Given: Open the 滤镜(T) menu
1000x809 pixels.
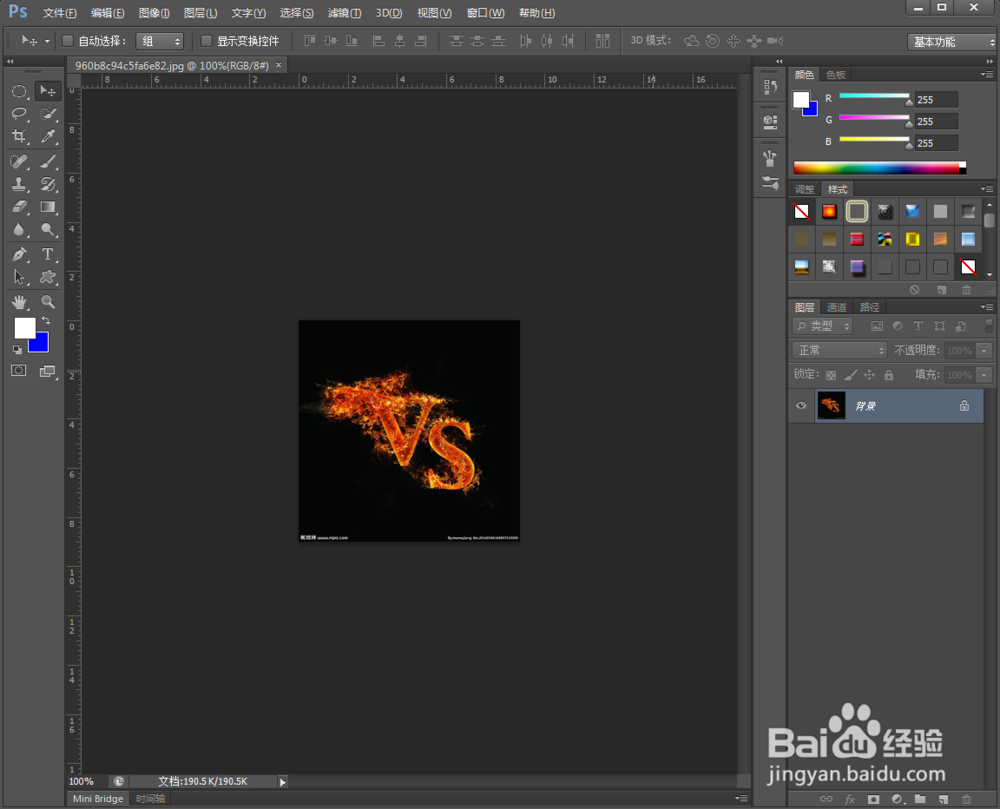Looking at the screenshot, I should [344, 13].
